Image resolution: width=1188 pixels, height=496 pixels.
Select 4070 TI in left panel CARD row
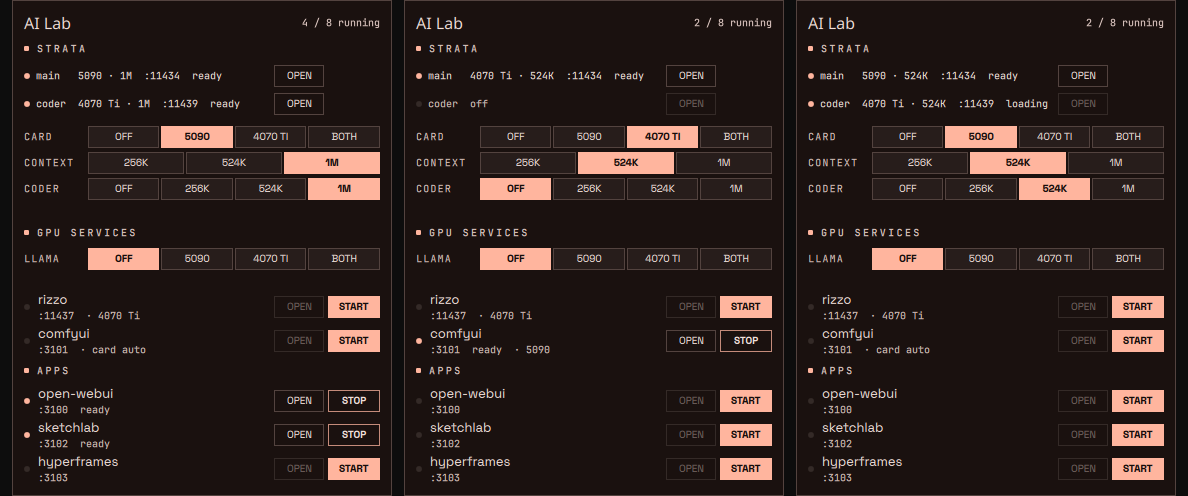click(270, 137)
